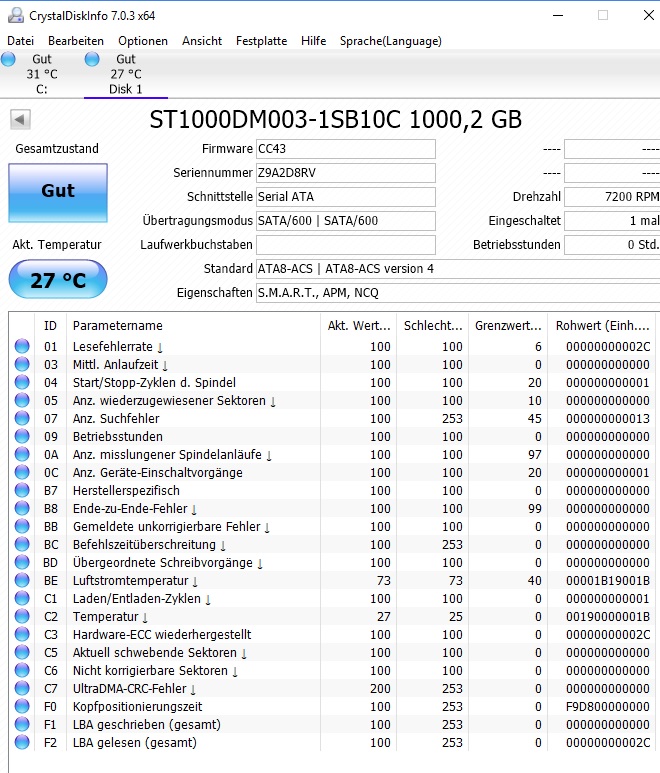Click the status orb for Temperatur row C2
The image size is (660, 773).
coord(22,616)
